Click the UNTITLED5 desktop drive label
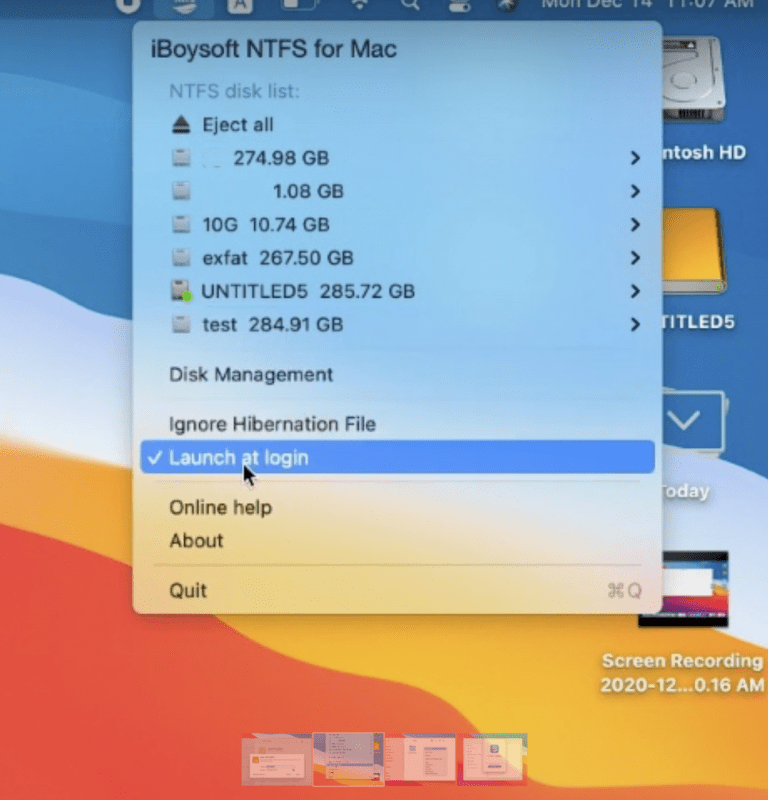 coord(698,322)
